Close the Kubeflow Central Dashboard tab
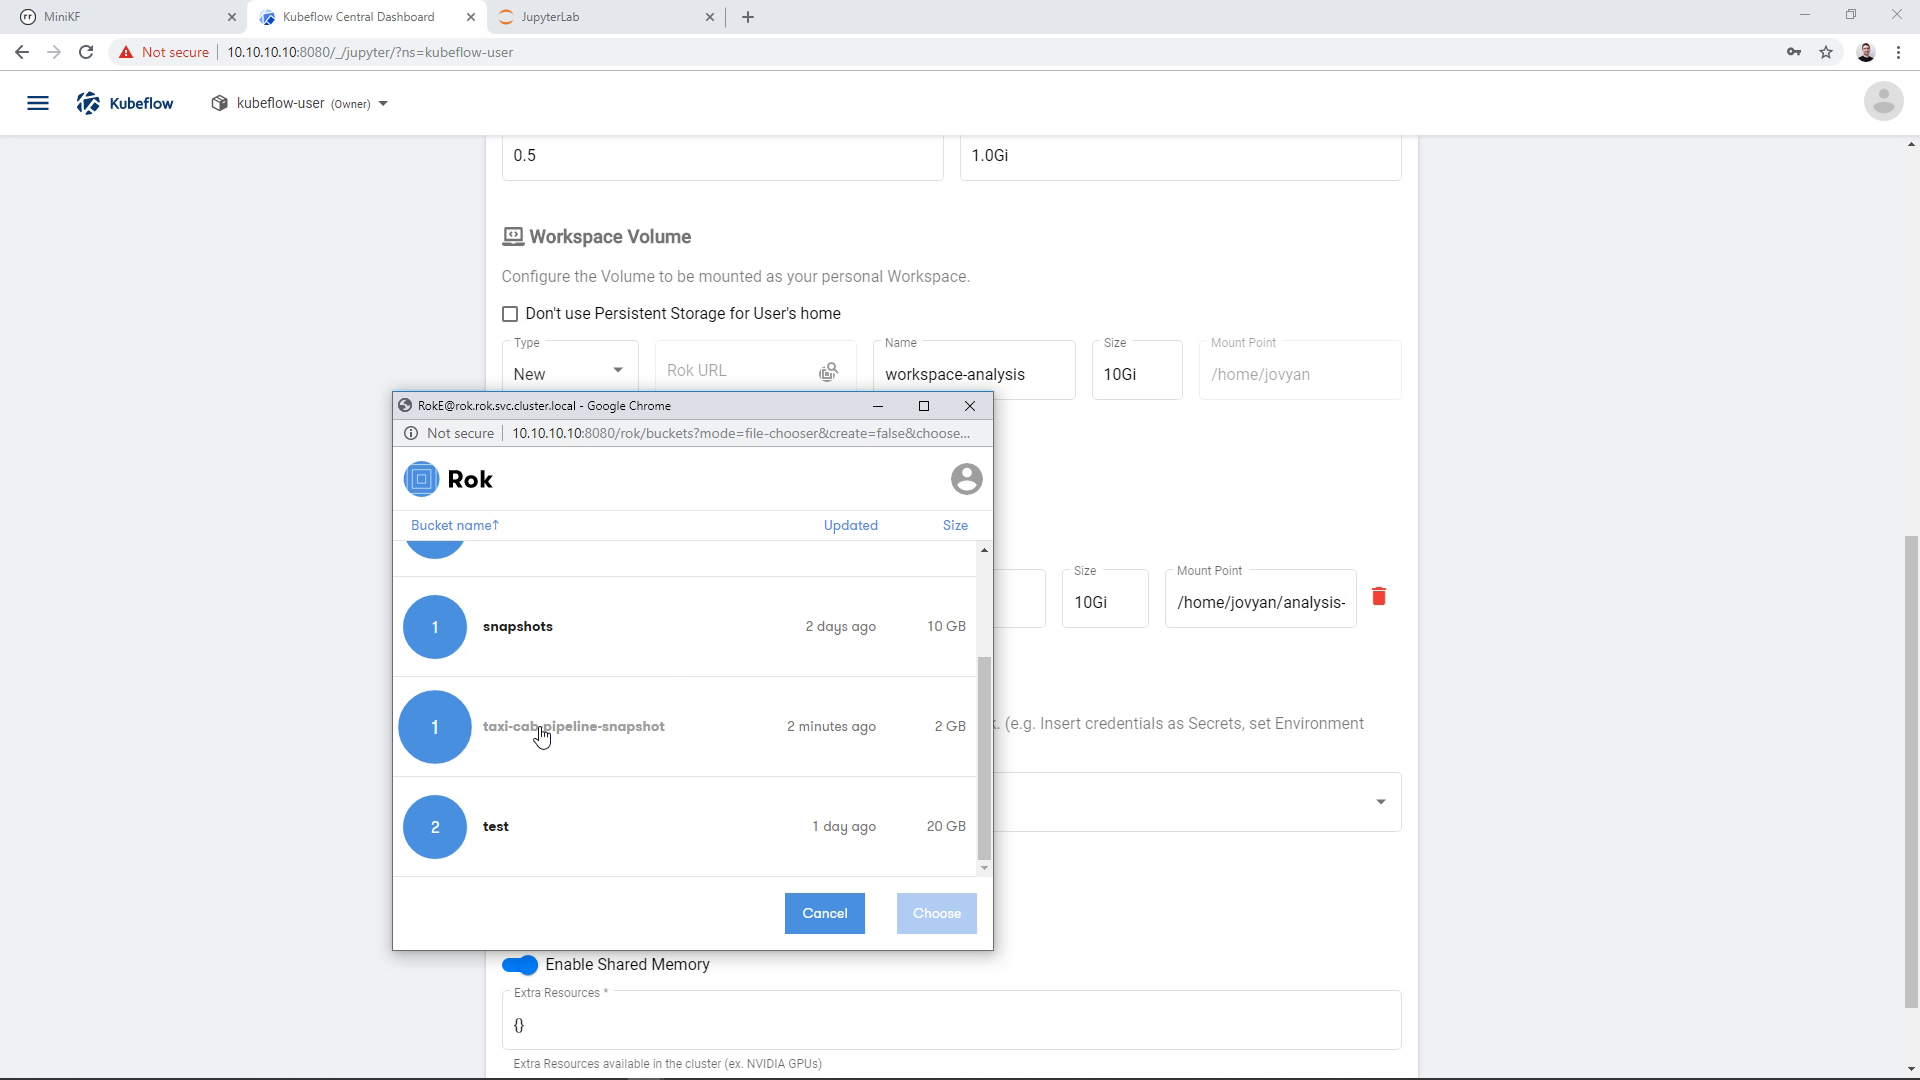Image resolution: width=1920 pixels, height=1080 pixels. (x=471, y=17)
